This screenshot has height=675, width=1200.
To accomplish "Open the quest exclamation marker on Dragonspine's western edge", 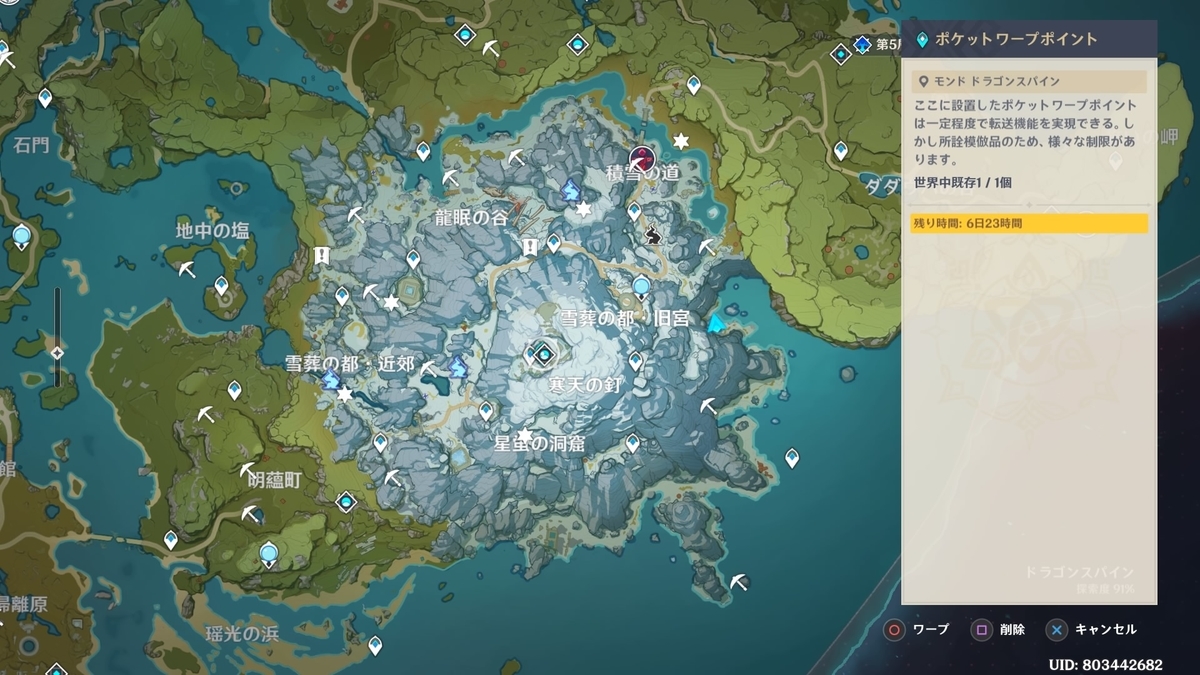I will point(321,256).
